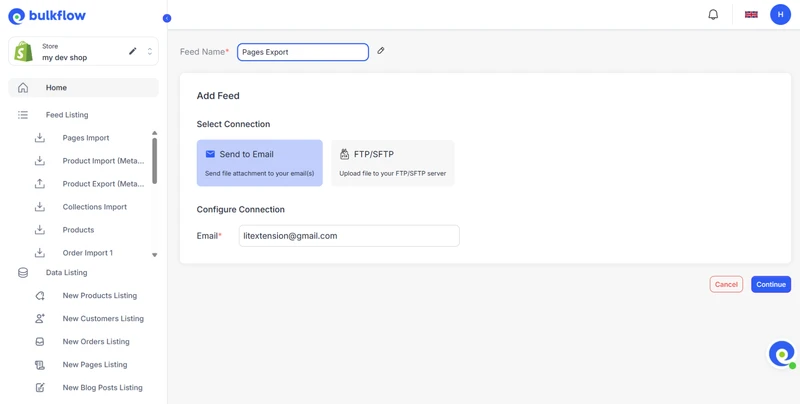This screenshot has width=800, height=404.
Task: Open New Orders Listing
Action: pyautogui.click(x=96, y=341)
